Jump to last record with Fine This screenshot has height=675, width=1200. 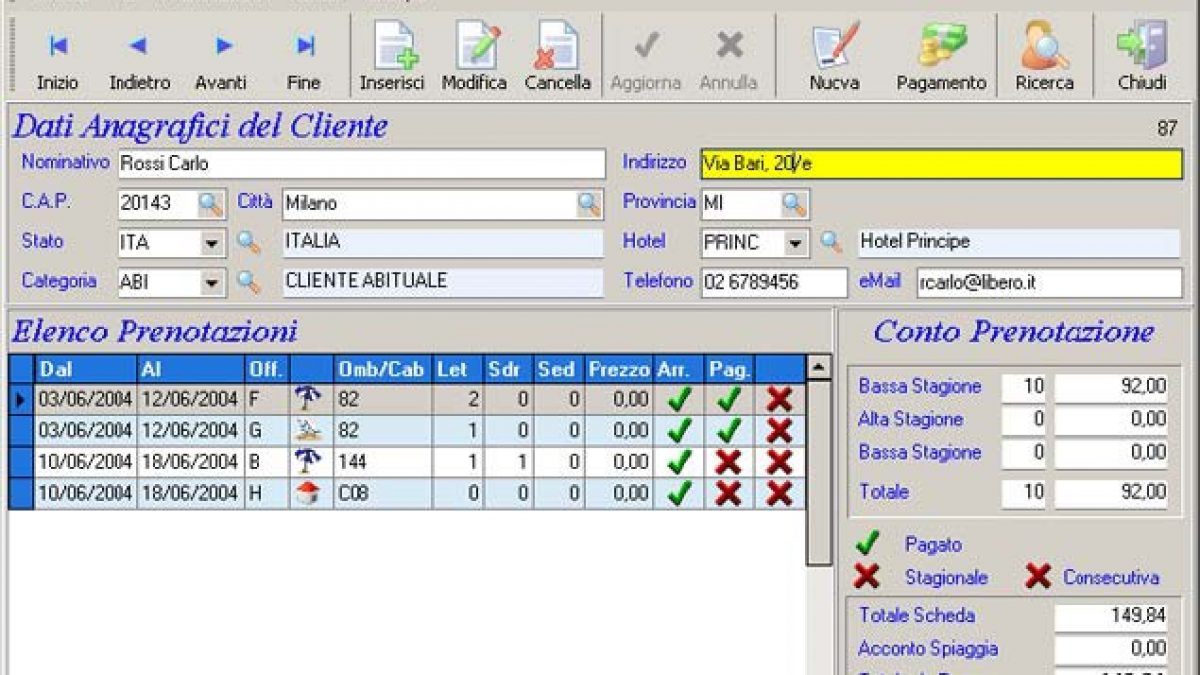pos(304,59)
